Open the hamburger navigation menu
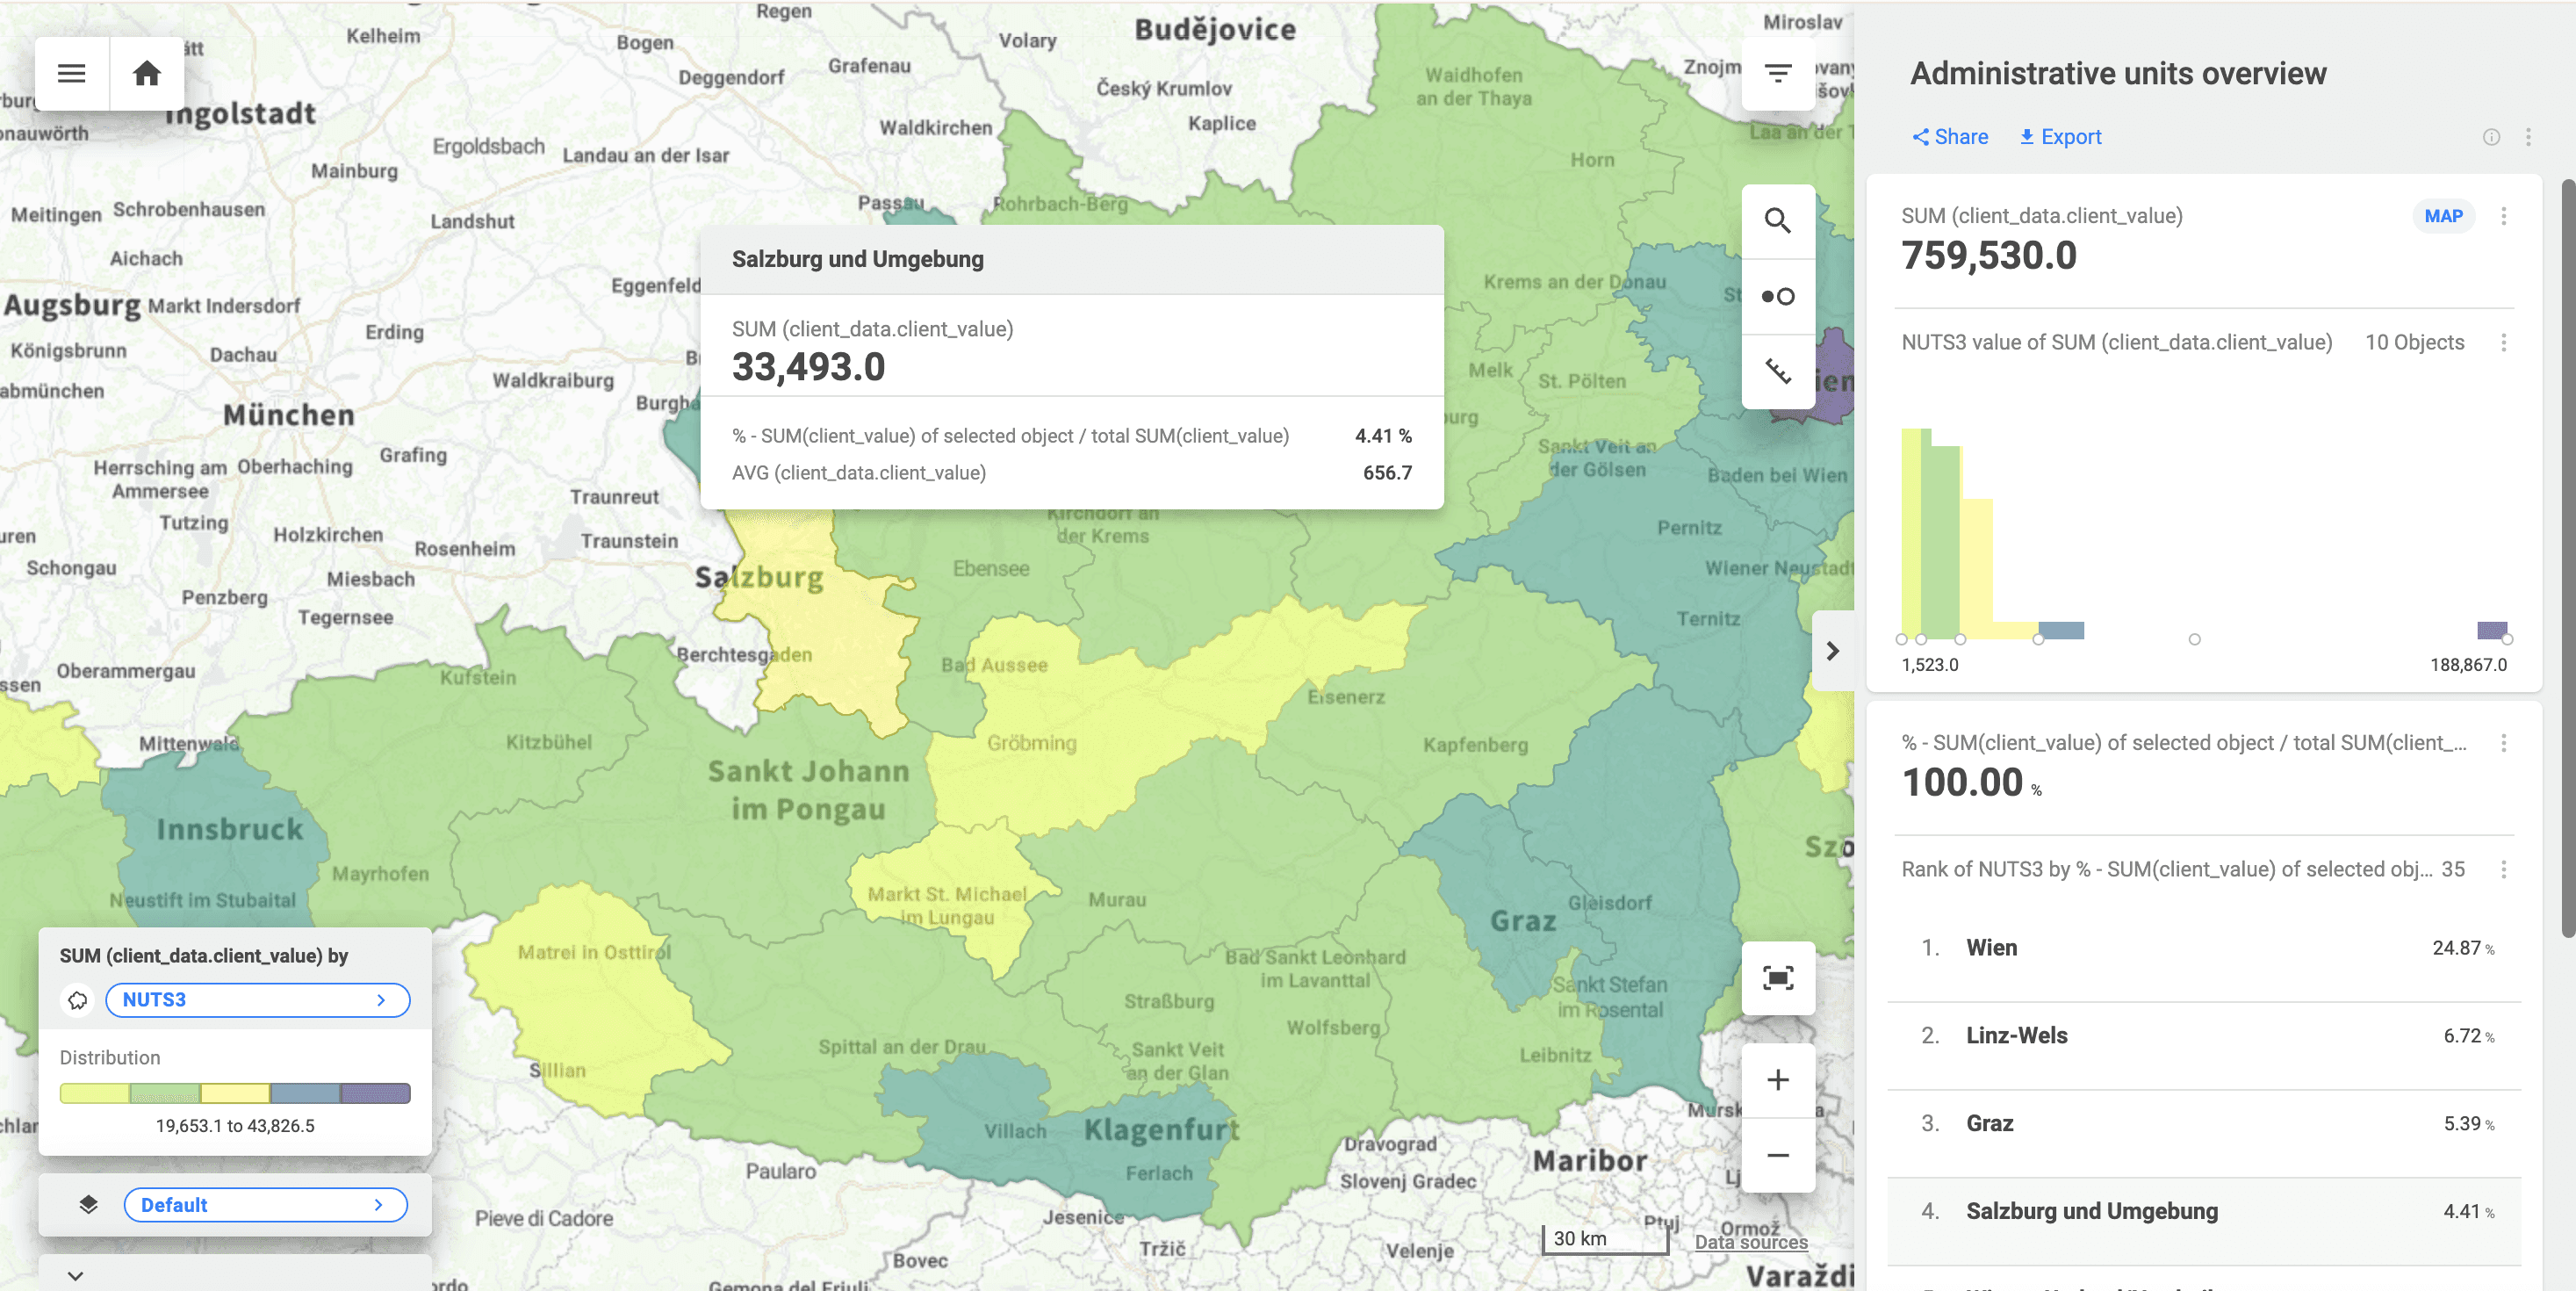This screenshot has height=1291, width=2576. pyautogui.click(x=71, y=72)
